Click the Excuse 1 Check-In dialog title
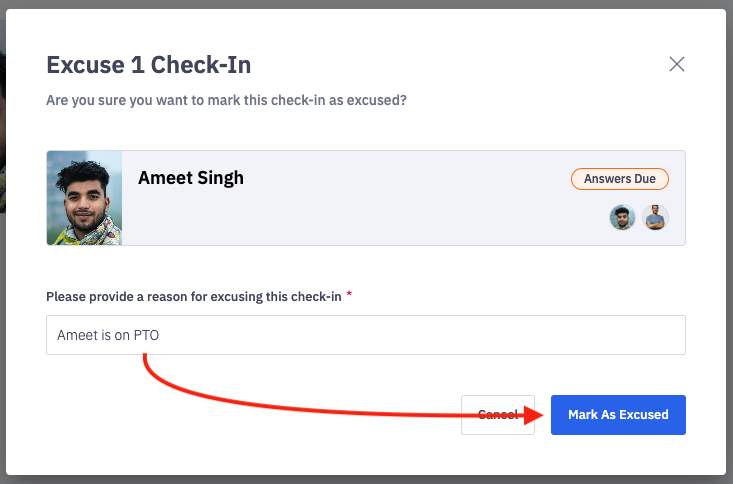733x484 pixels. (x=149, y=66)
